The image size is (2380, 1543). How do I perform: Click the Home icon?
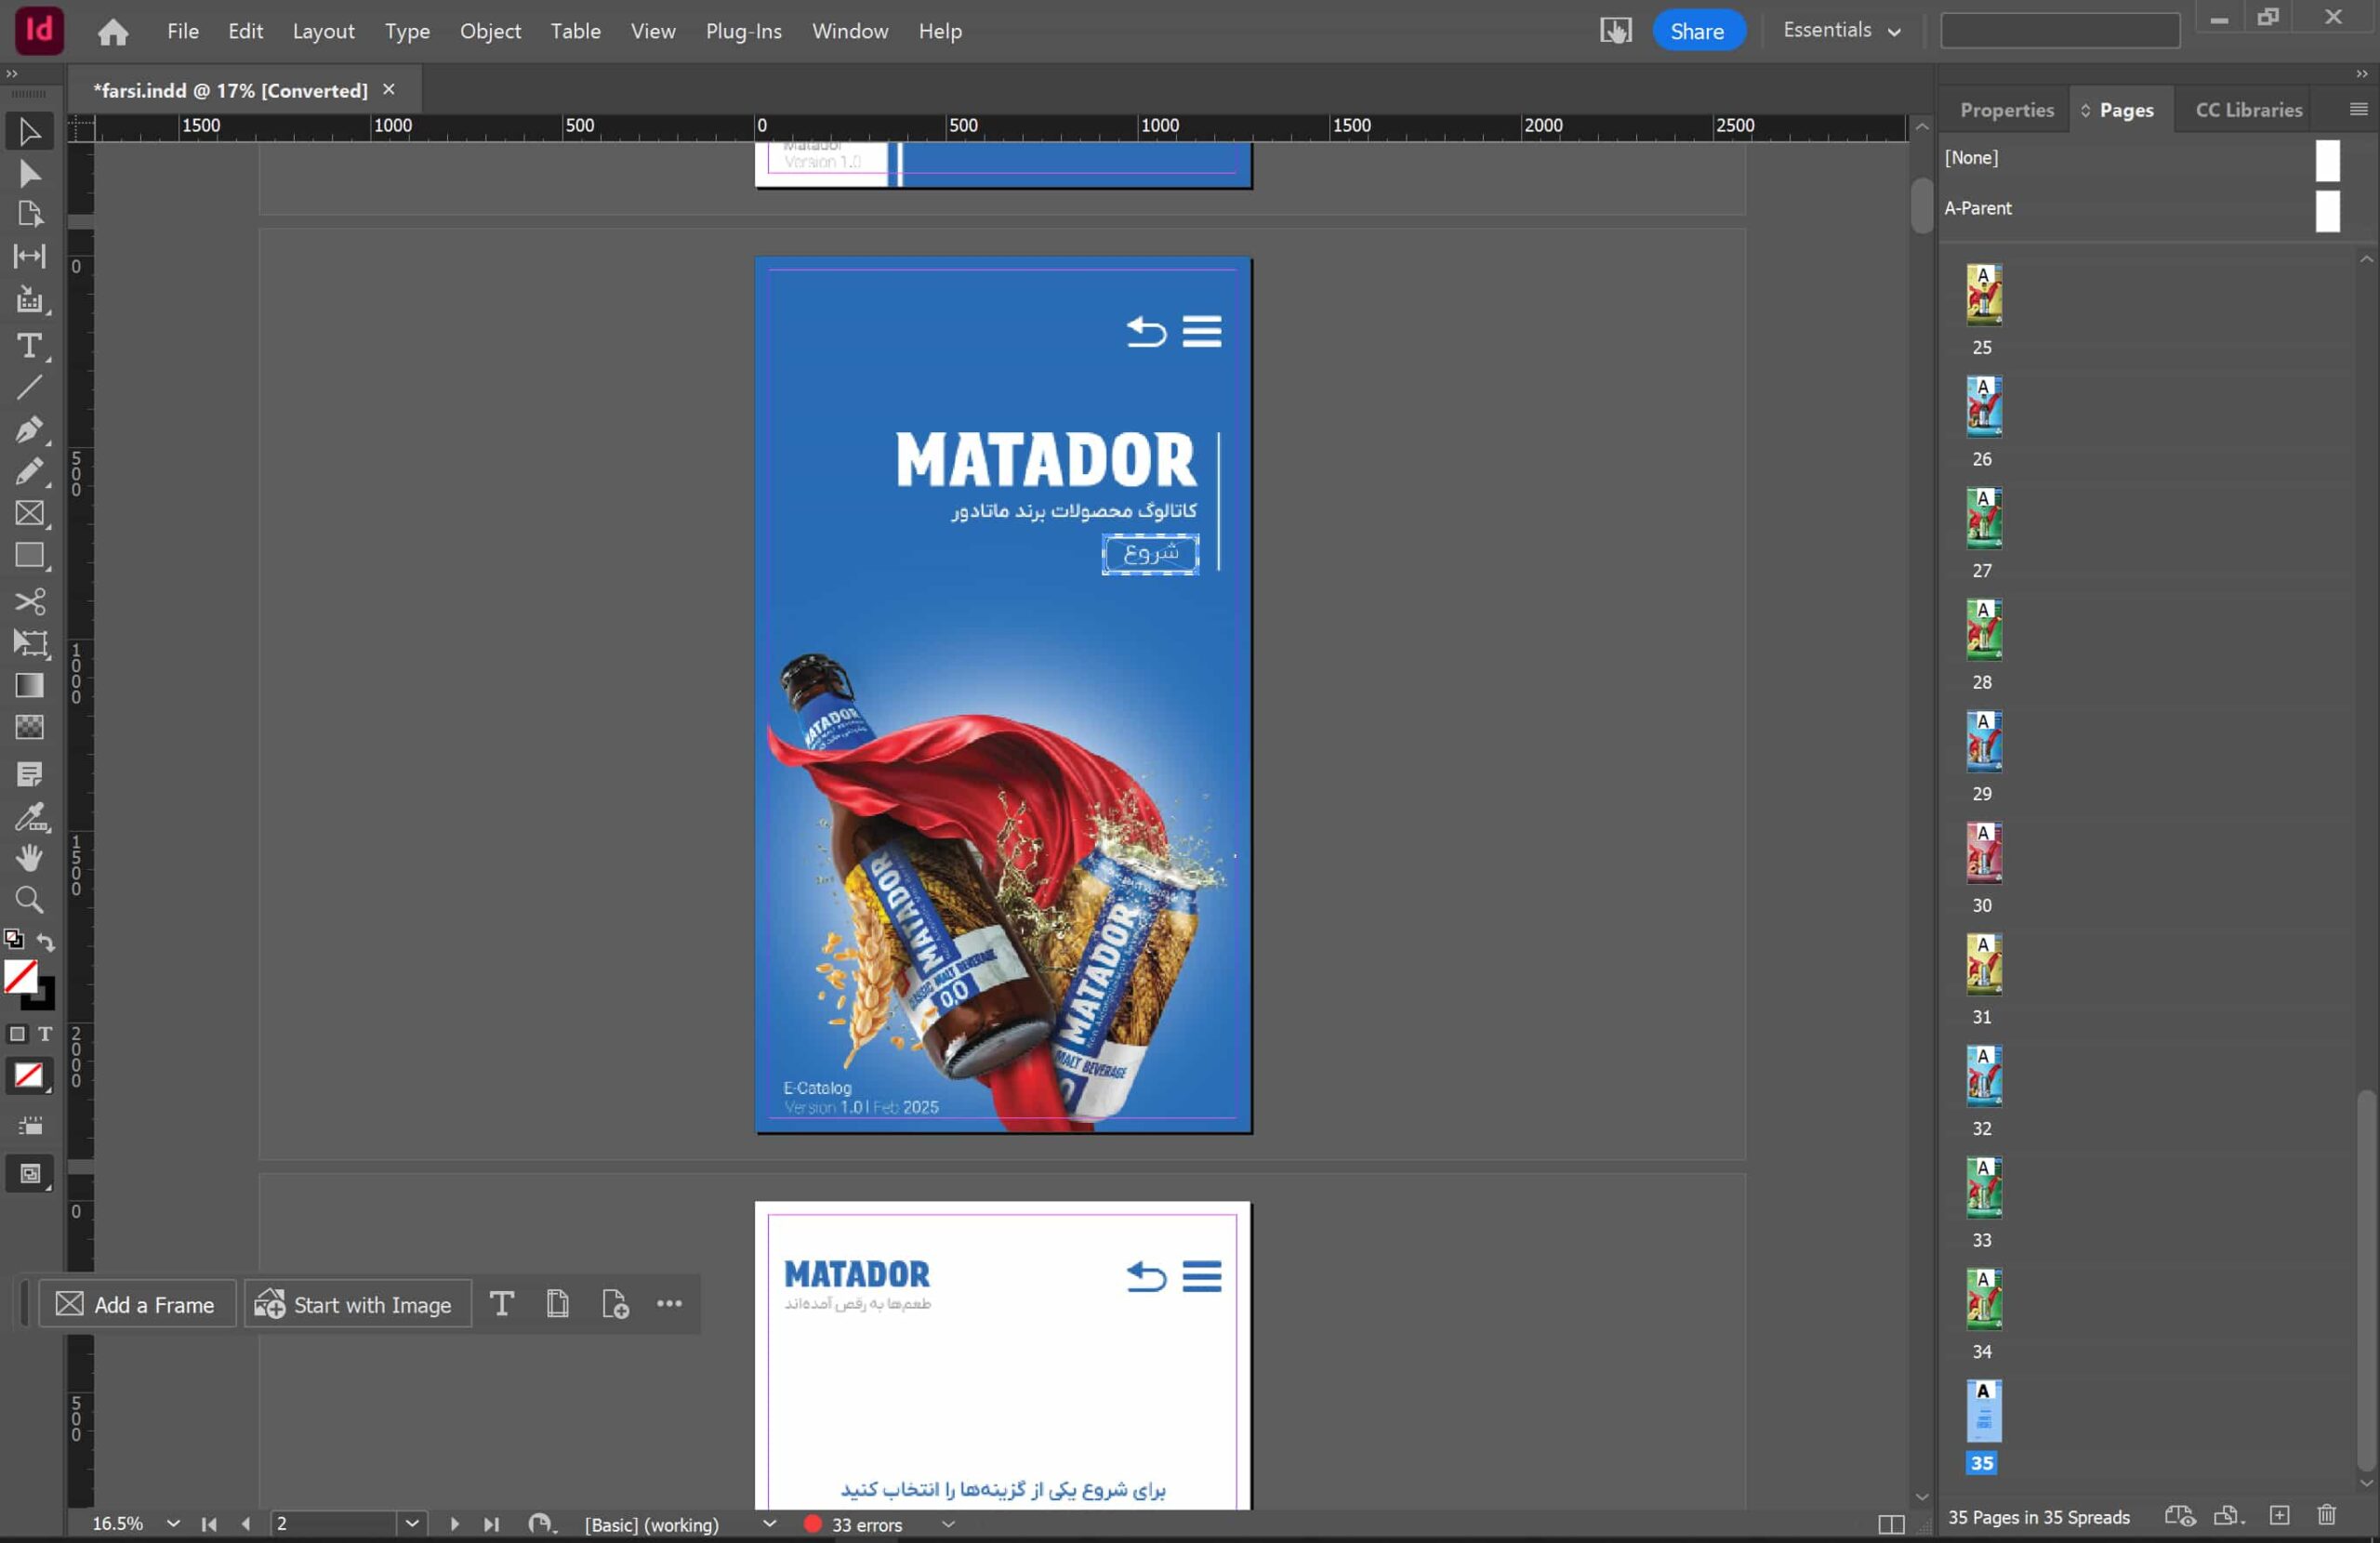click(113, 31)
